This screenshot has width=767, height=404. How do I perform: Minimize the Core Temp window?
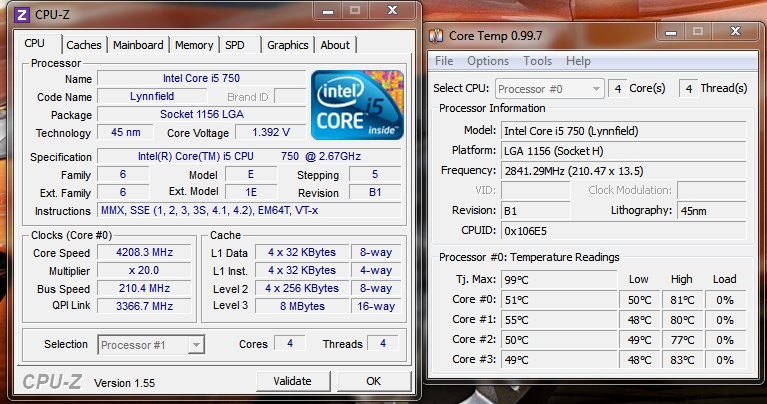tap(671, 32)
